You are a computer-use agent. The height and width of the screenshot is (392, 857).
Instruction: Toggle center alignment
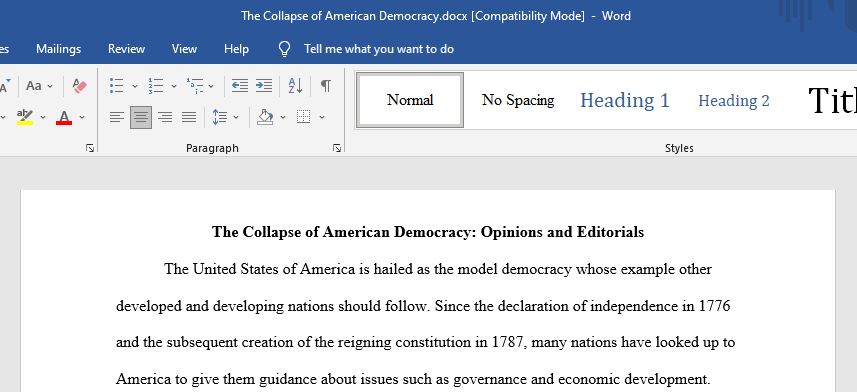141,117
